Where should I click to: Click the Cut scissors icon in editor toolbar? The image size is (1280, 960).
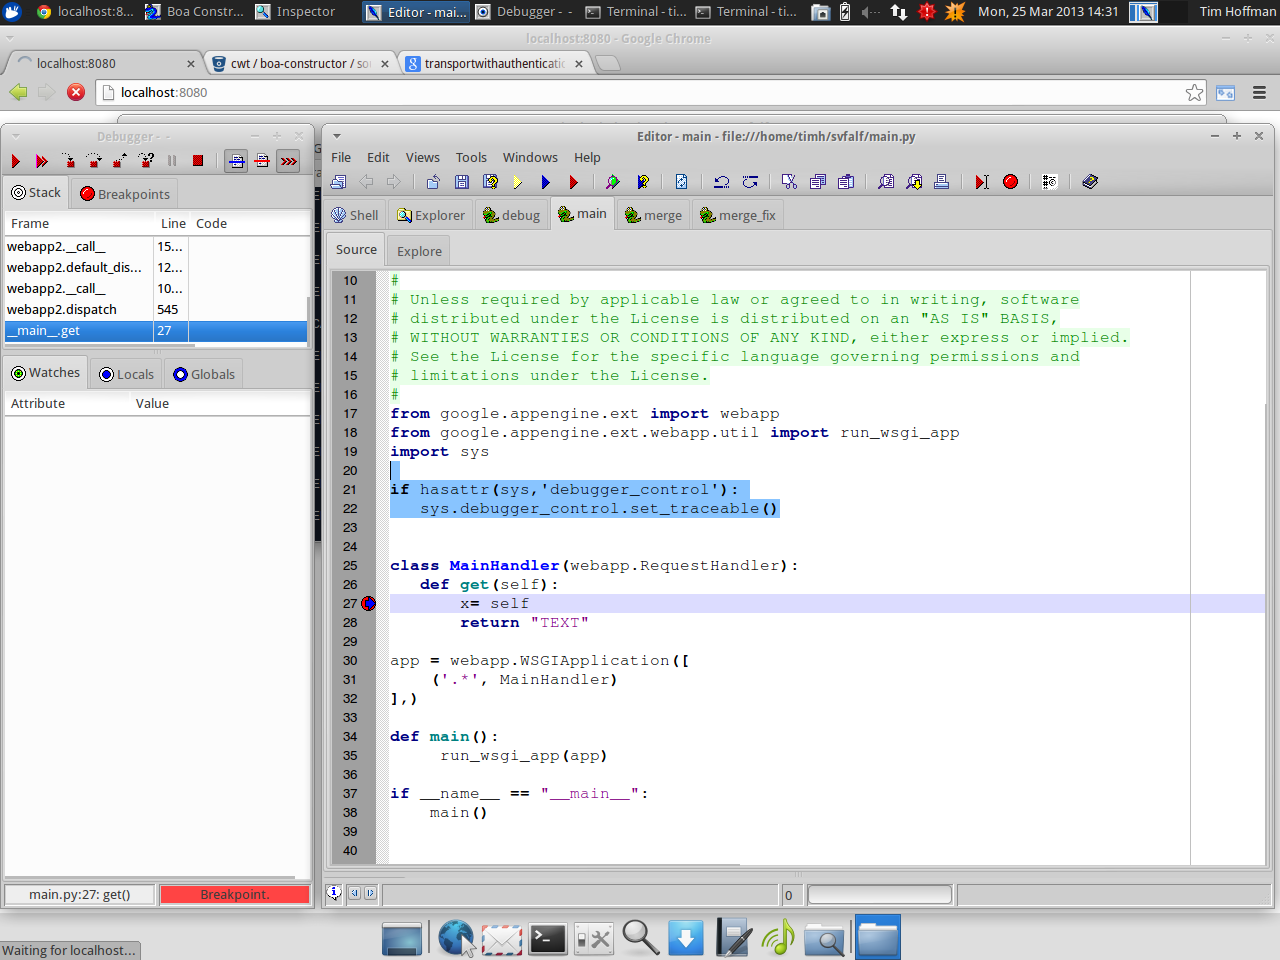(789, 182)
